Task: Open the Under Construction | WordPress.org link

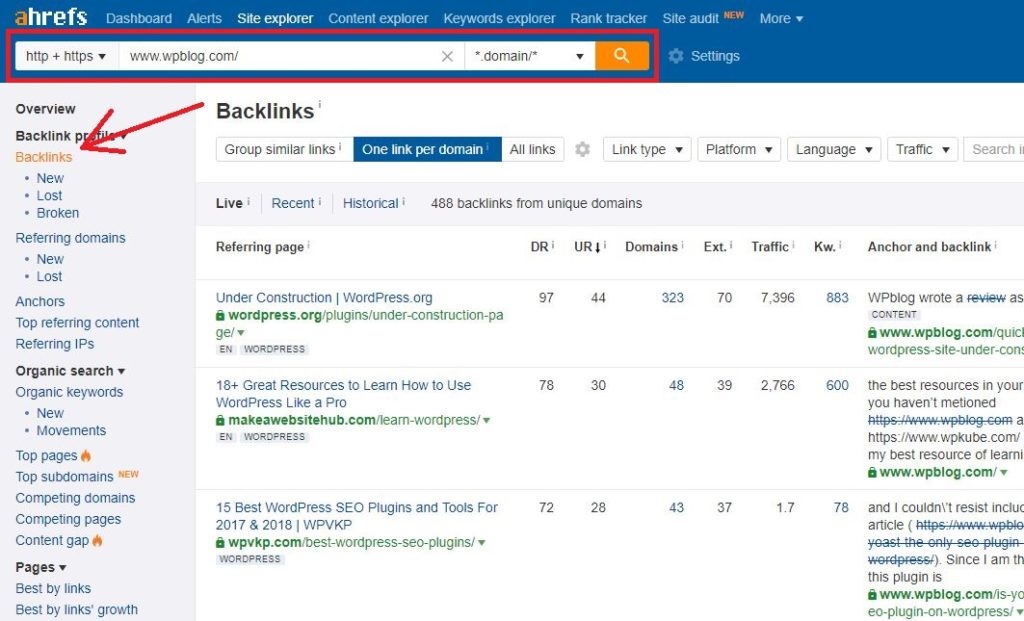Action: click(x=324, y=298)
